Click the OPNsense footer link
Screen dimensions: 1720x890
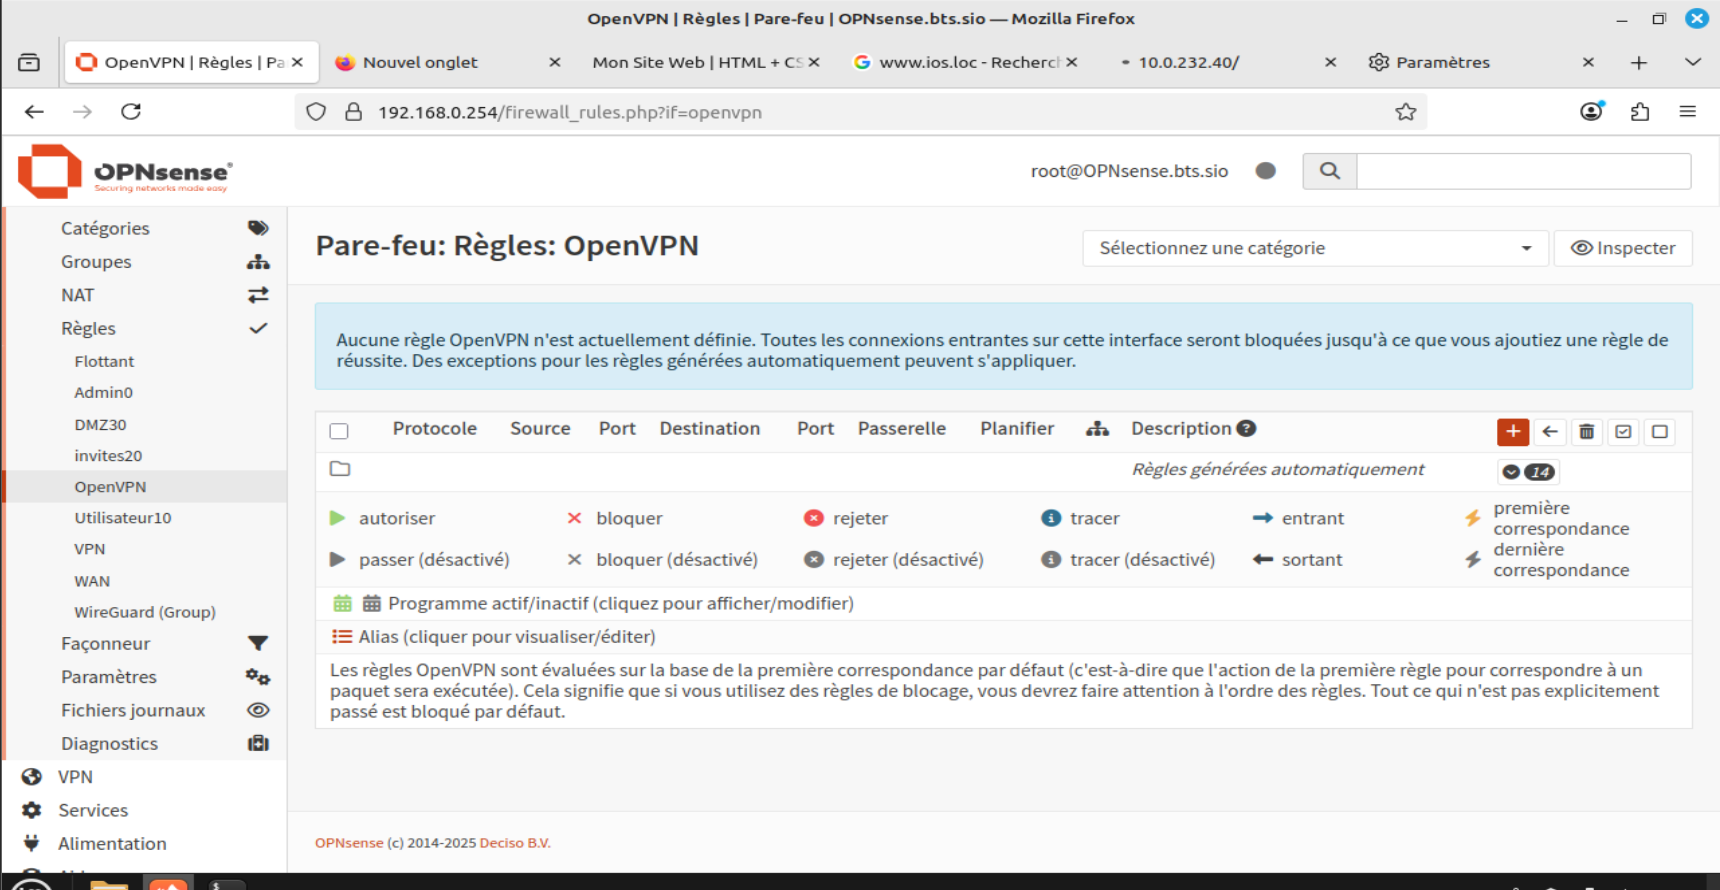(x=349, y=843)
